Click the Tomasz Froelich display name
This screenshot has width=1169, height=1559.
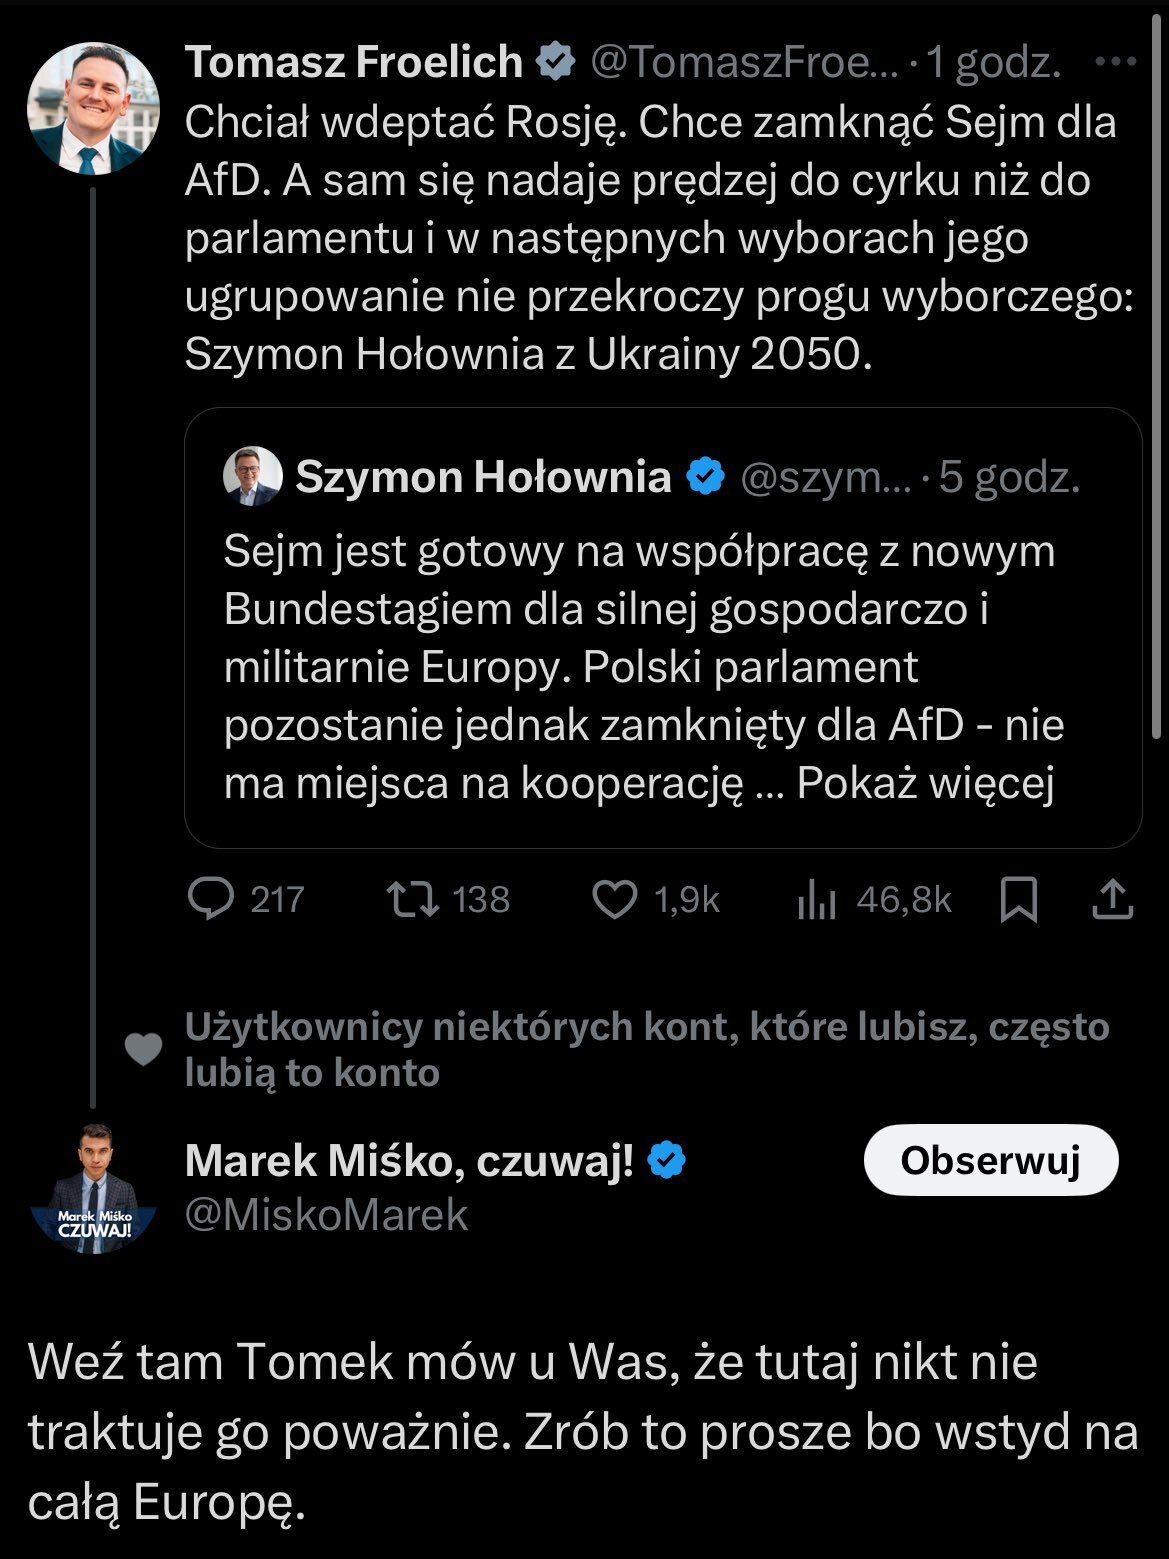(354, 62)
